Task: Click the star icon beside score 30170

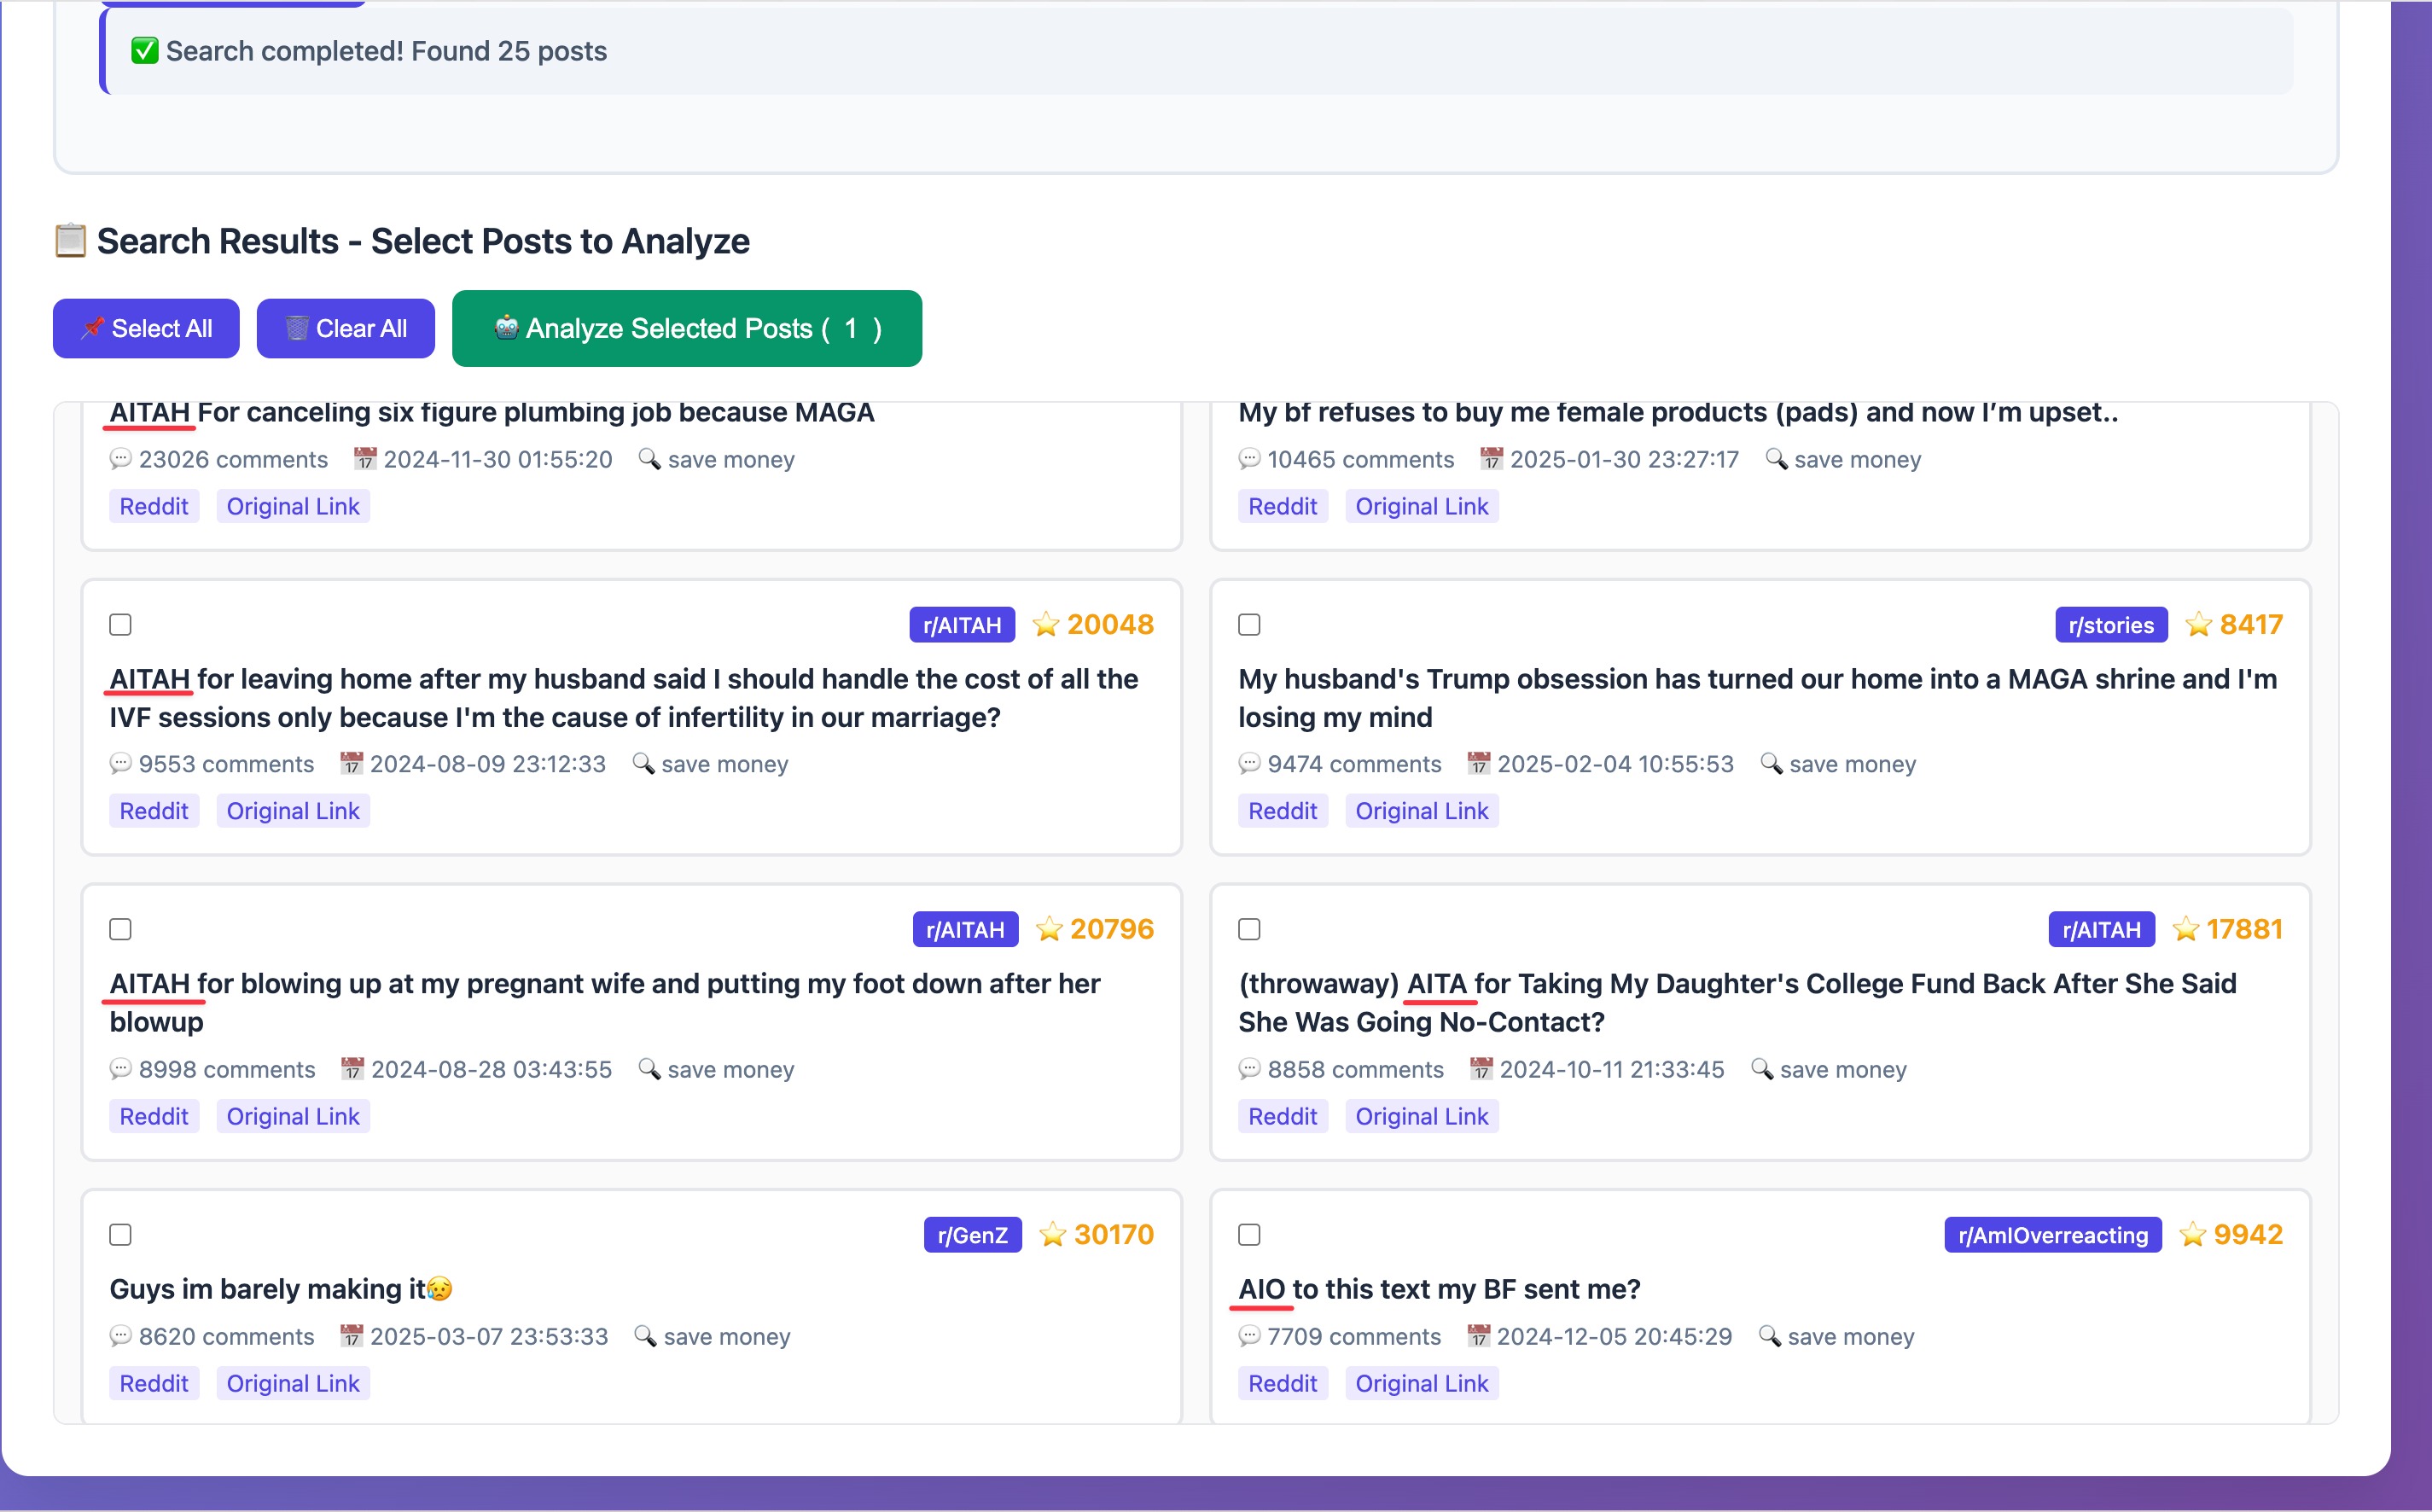Action: [x=1052, y=1235]
